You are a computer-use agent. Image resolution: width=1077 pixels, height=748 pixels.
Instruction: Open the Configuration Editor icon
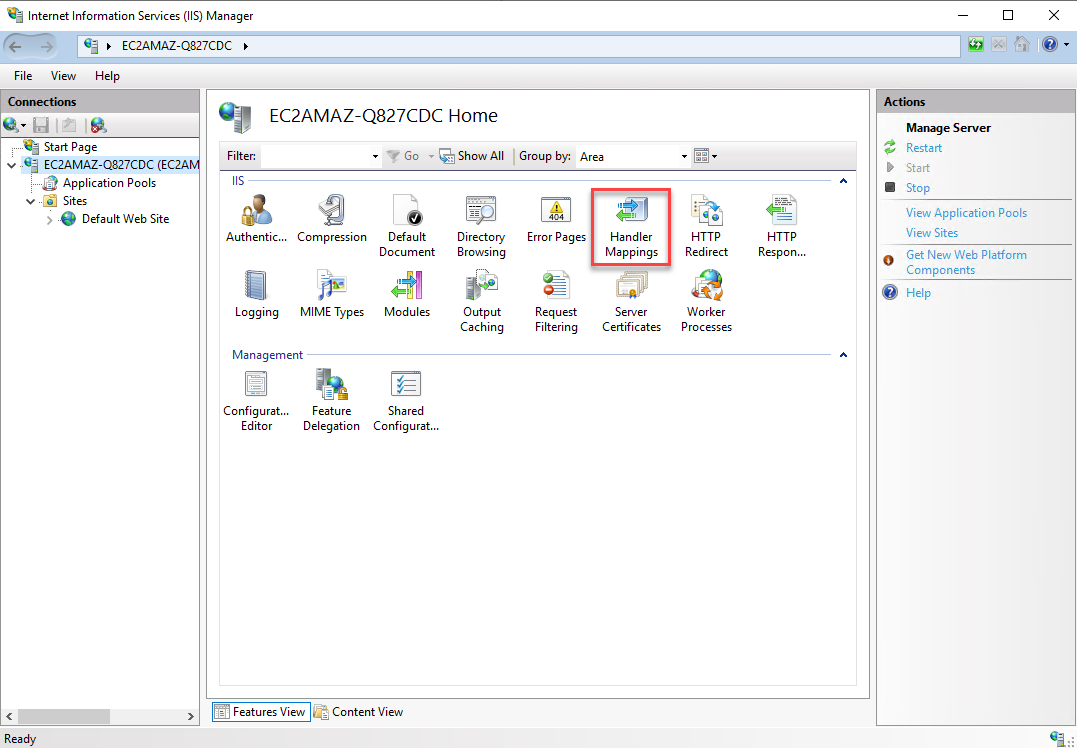[256, 400]
